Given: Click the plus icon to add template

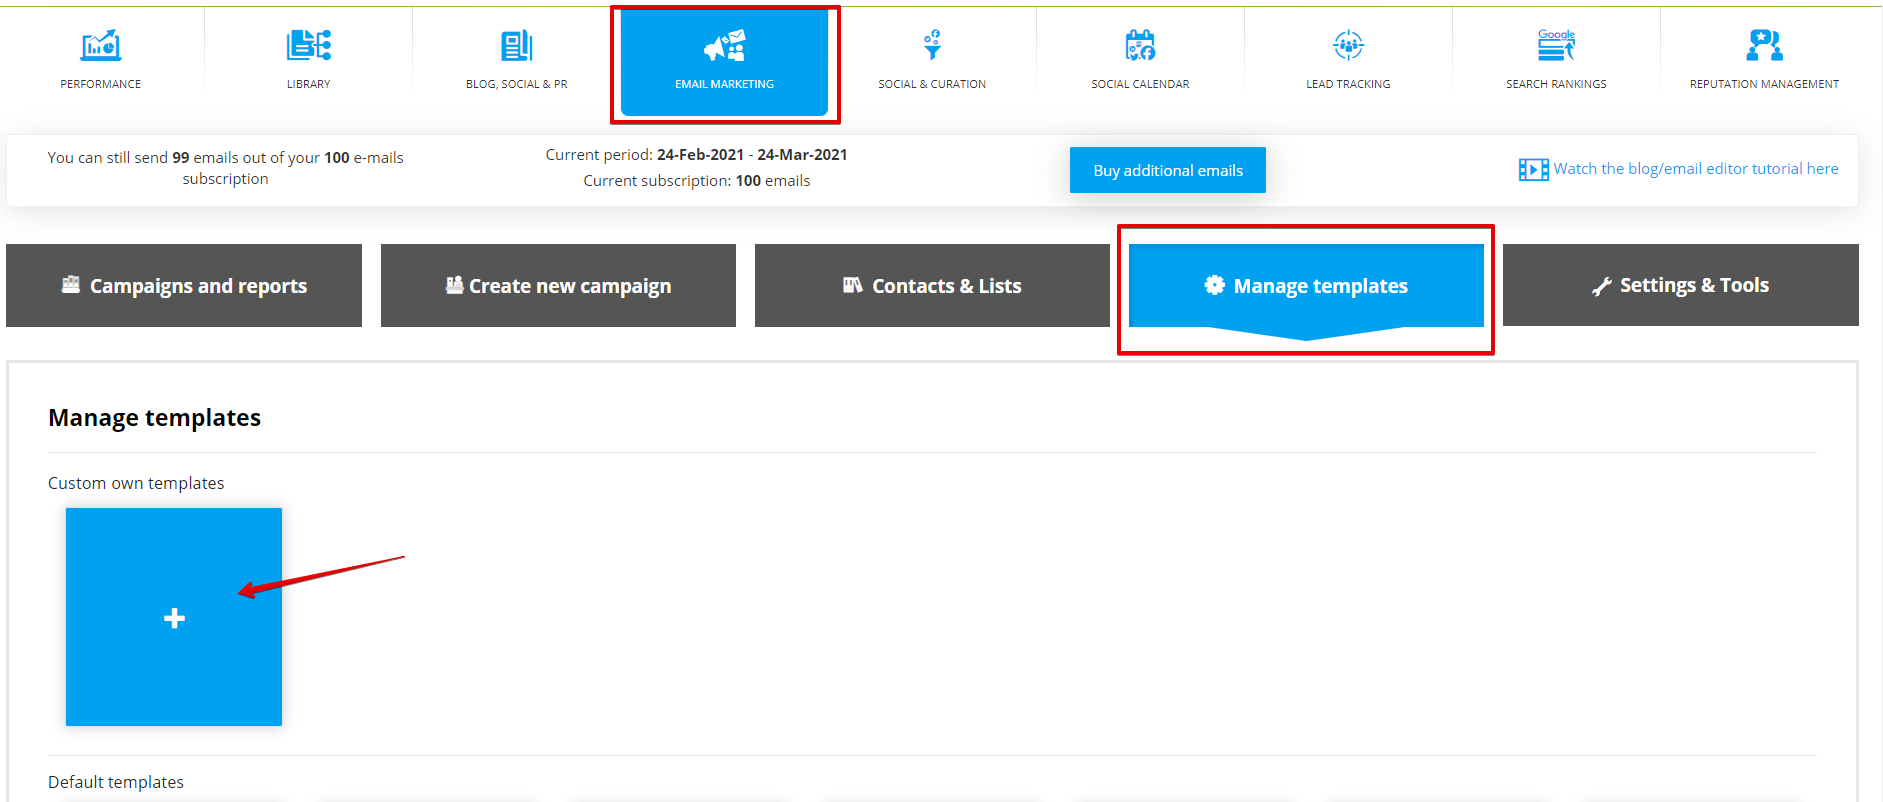Looking at the screenshot, I should (174, 619).
